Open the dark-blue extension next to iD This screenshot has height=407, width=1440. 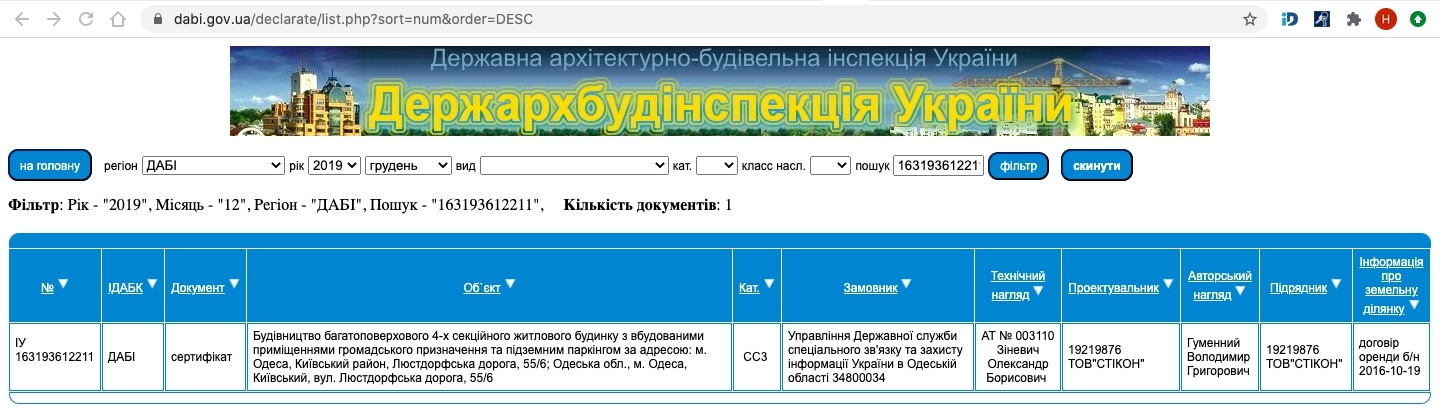coord(1322,19)
